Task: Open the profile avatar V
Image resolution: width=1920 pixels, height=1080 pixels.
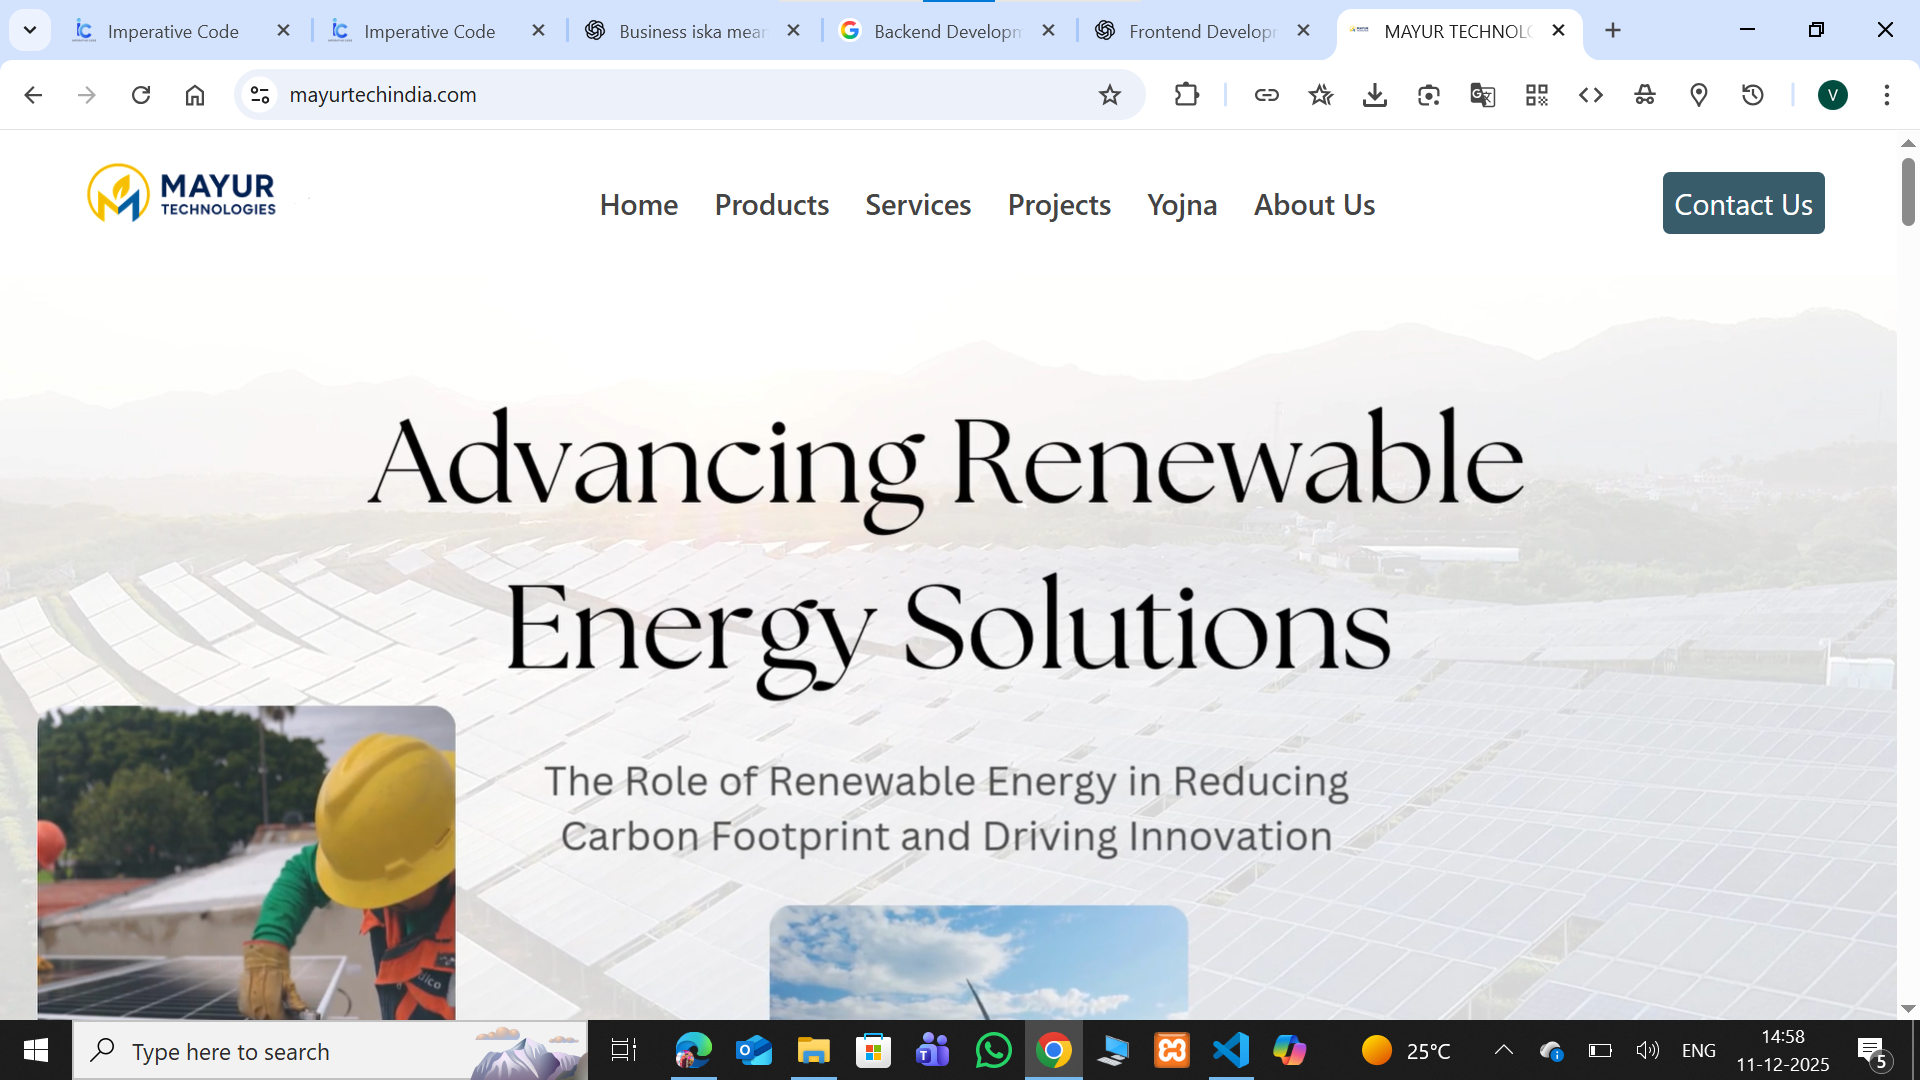Action: coord(1833,95)
